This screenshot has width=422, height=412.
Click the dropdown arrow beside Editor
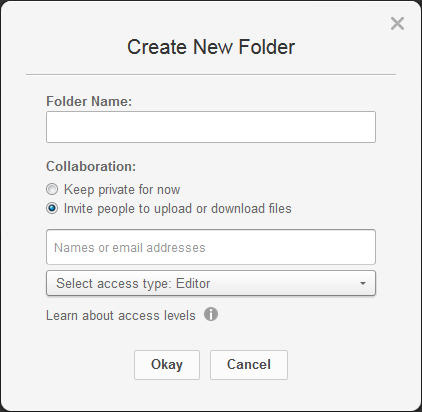pyautogui.click(x=363, y=283)
